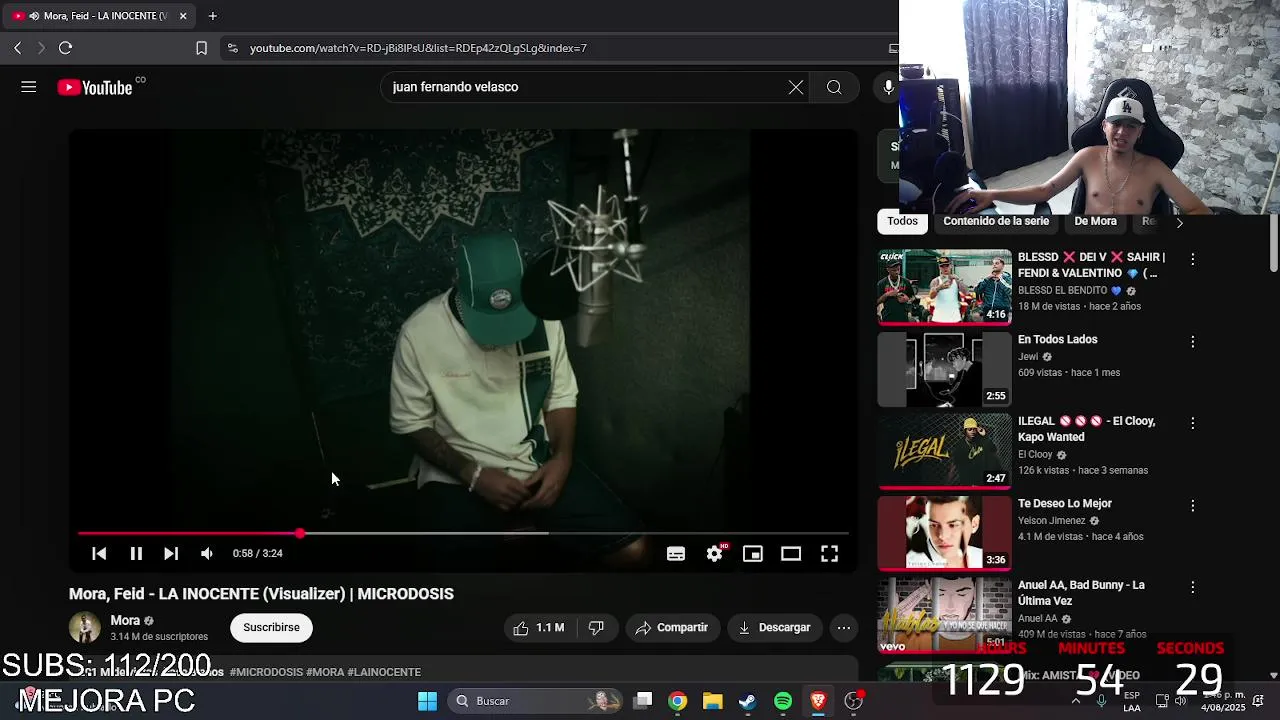Open the YouTube guide hamburger menu

tap(28, 87)
